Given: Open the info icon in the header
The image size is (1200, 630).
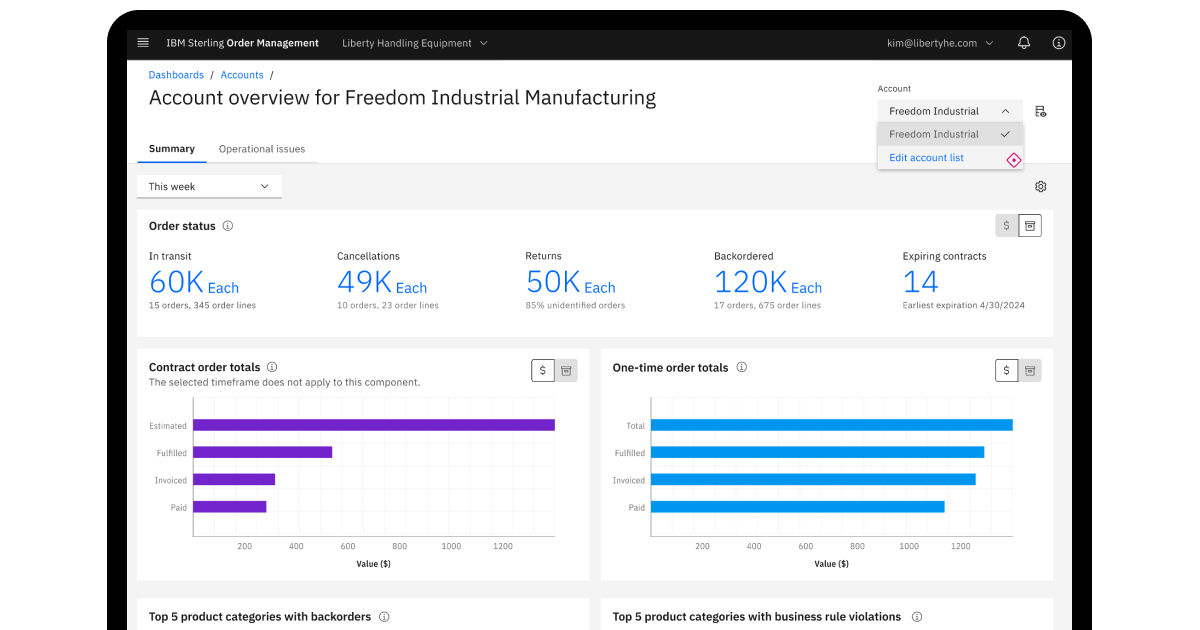Looking at the screenshot, I should 1059,43.
